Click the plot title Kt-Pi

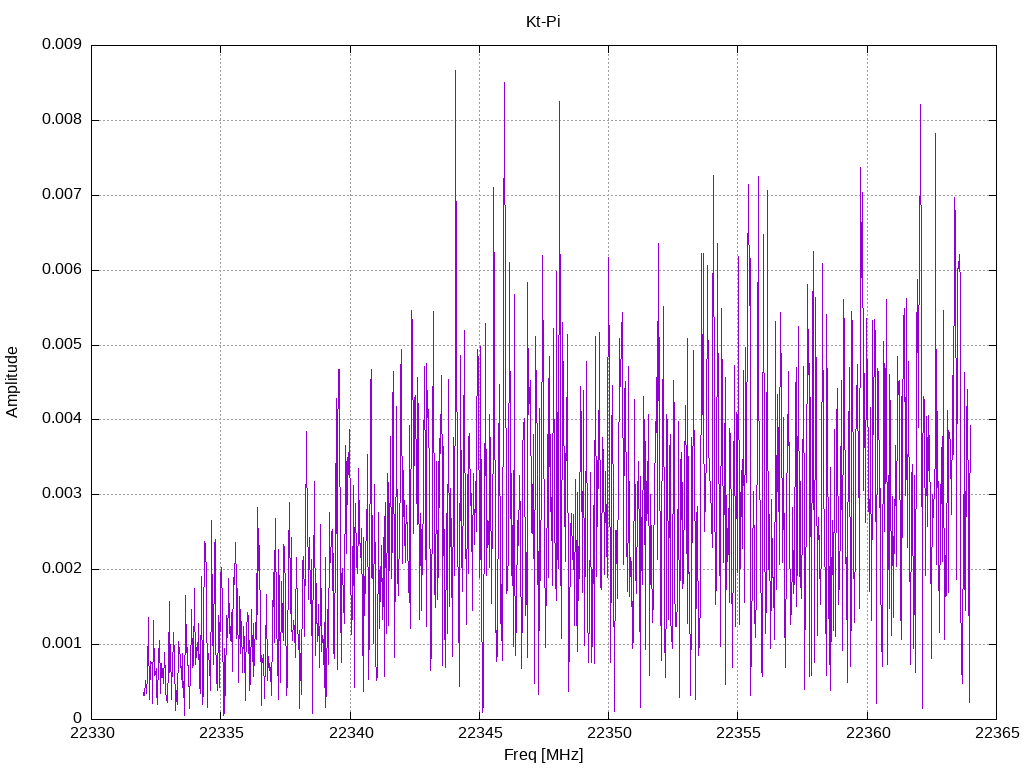pyautogui.click(x=543, y=22)
